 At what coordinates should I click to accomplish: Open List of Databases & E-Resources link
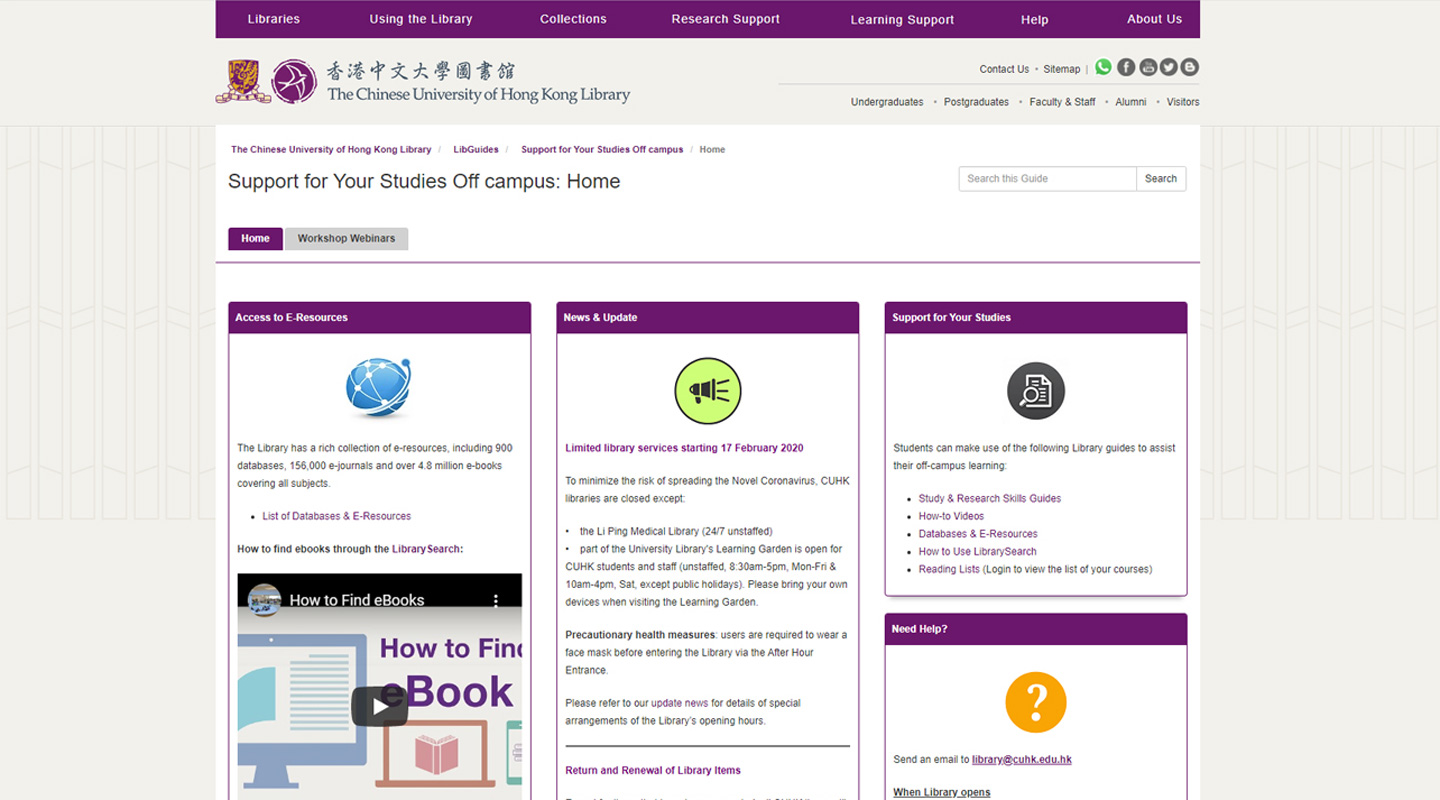point(337,516)
